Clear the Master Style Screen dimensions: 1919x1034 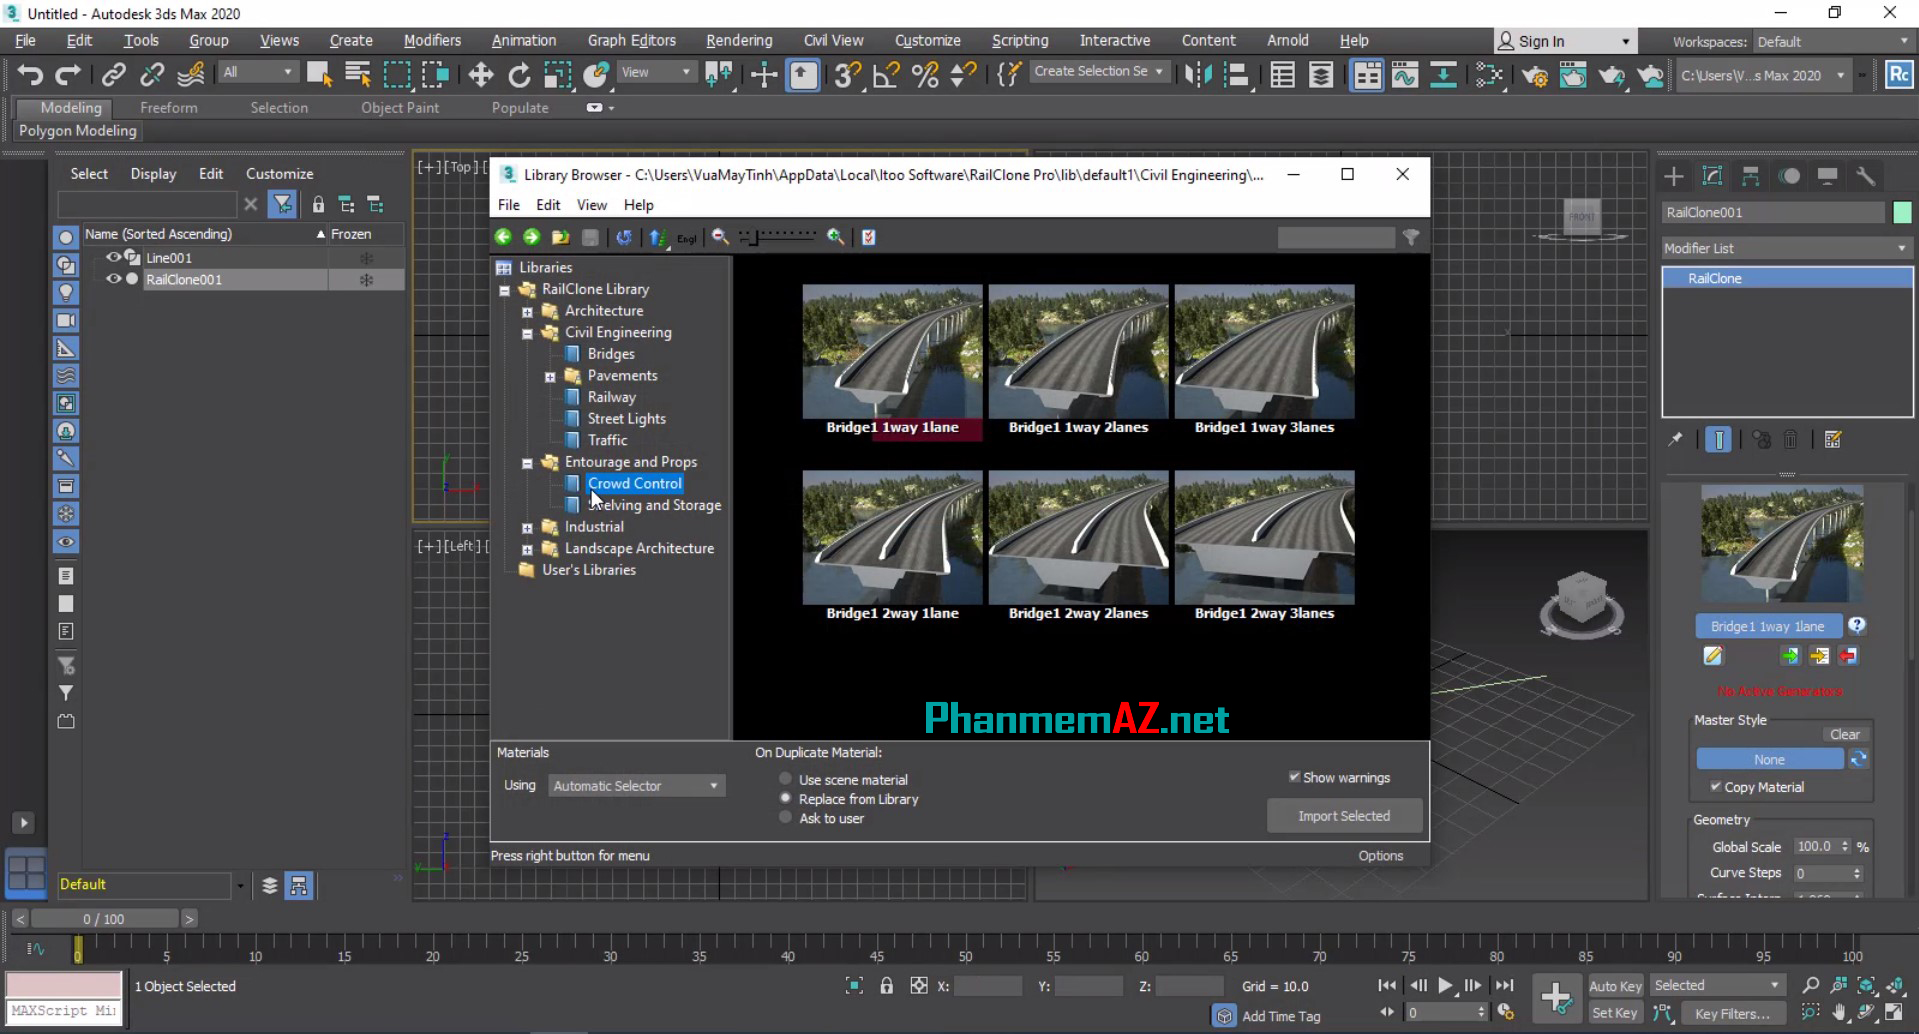1845,733
